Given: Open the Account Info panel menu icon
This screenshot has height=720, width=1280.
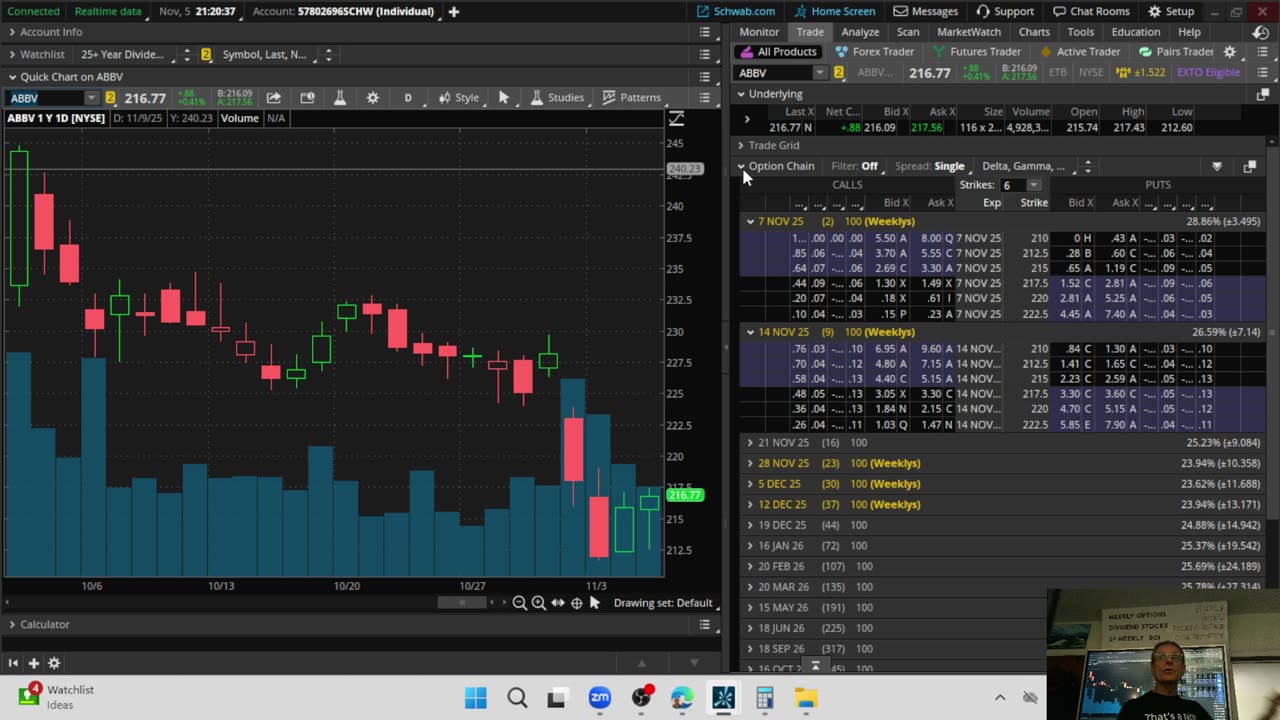Looking at the screenshot, I should pyautogui.click(x=705, y=32).
